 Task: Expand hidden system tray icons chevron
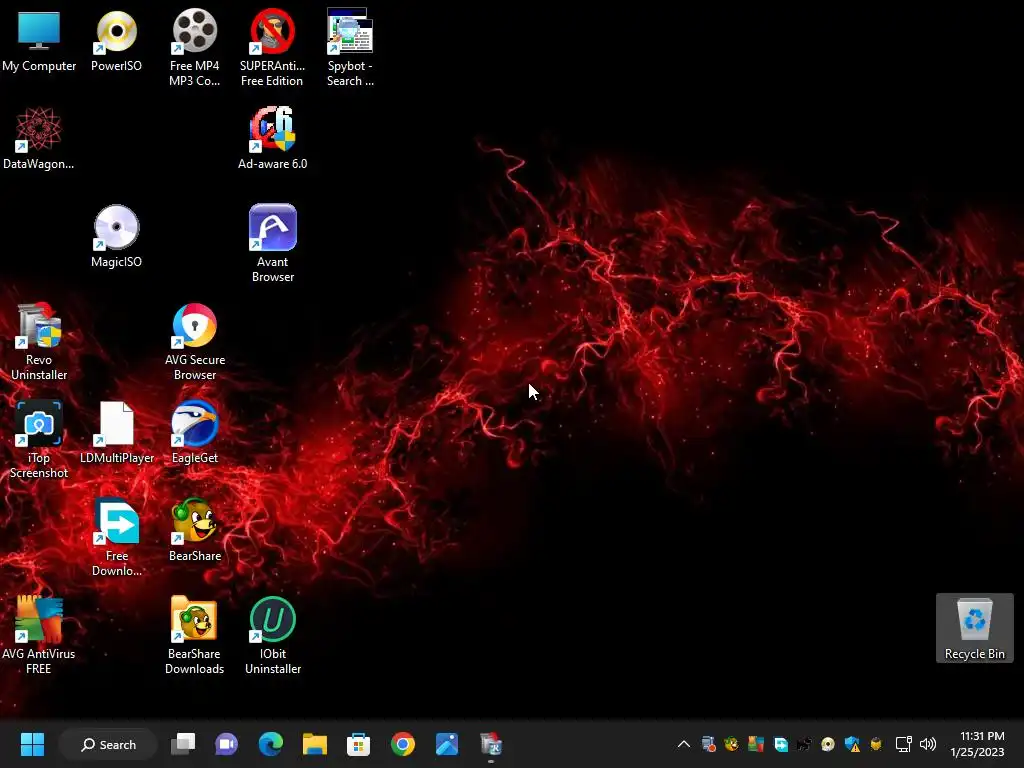point(684,744)
